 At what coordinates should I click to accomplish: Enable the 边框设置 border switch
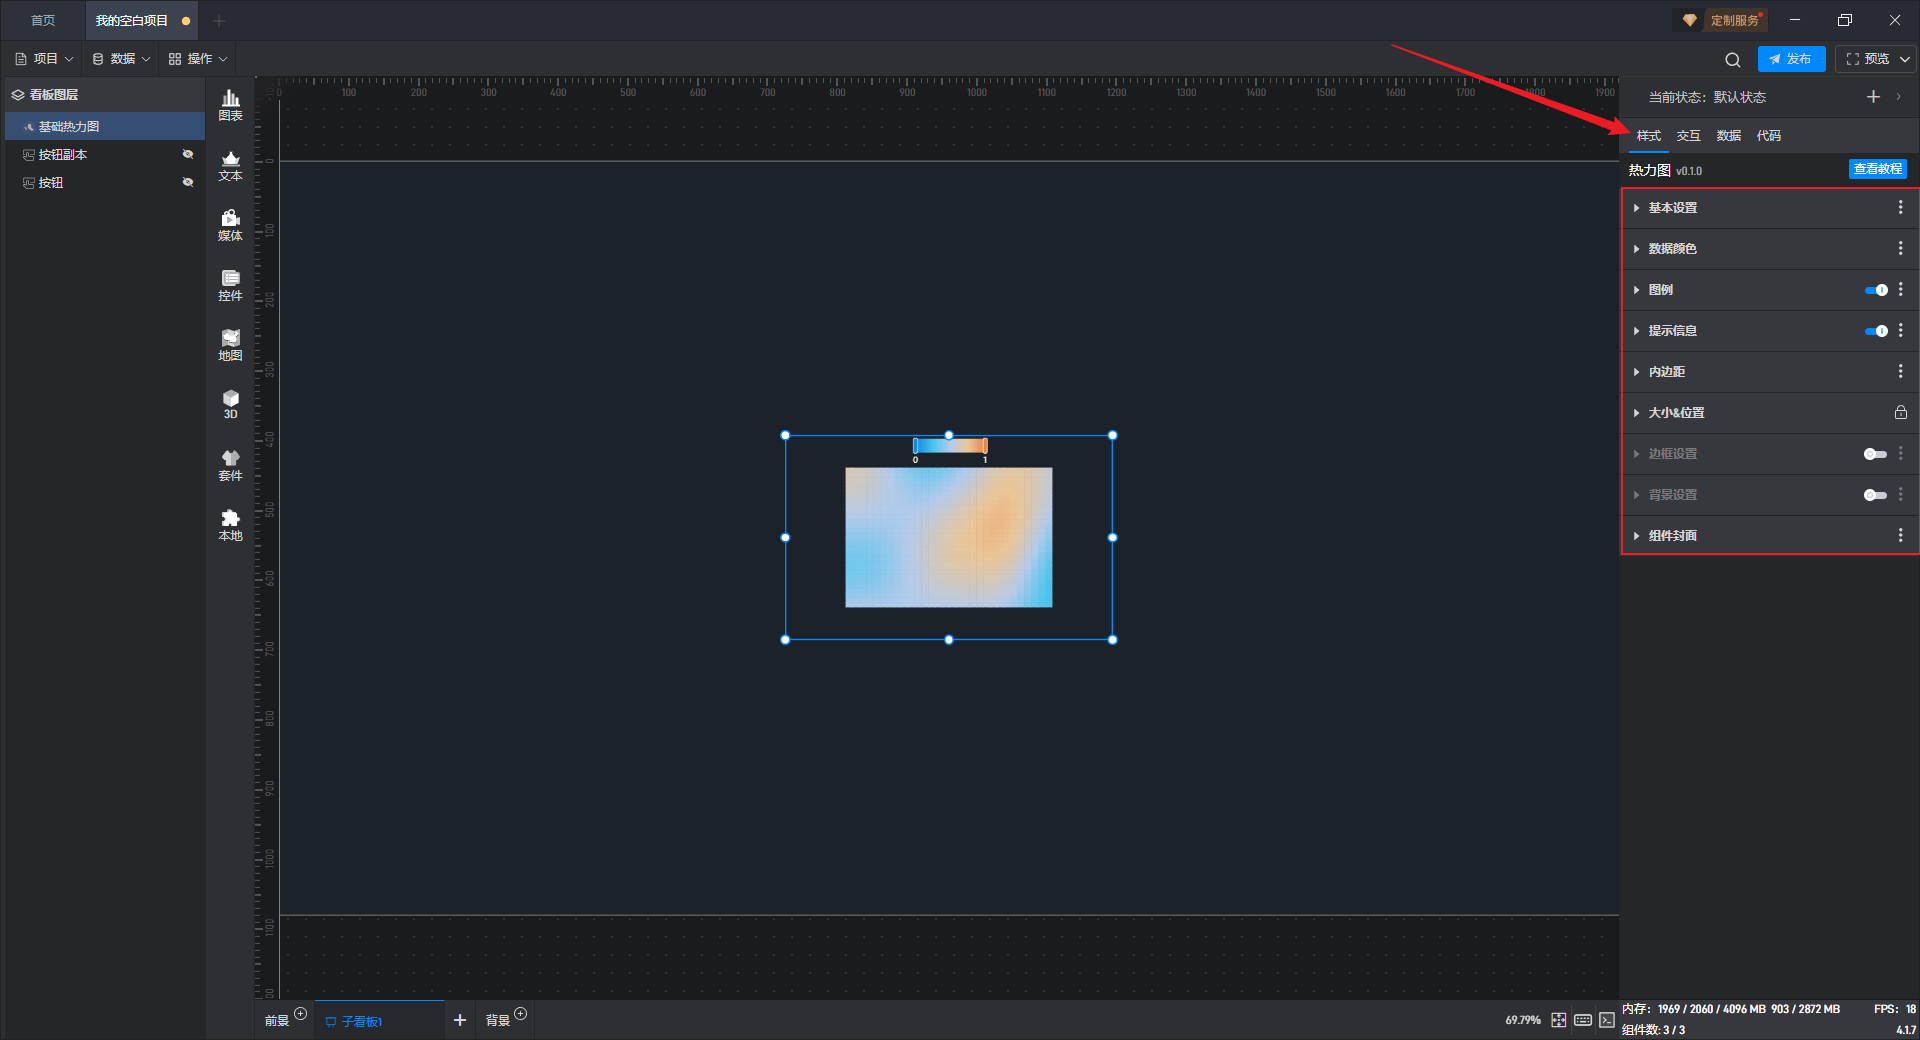1875,454
